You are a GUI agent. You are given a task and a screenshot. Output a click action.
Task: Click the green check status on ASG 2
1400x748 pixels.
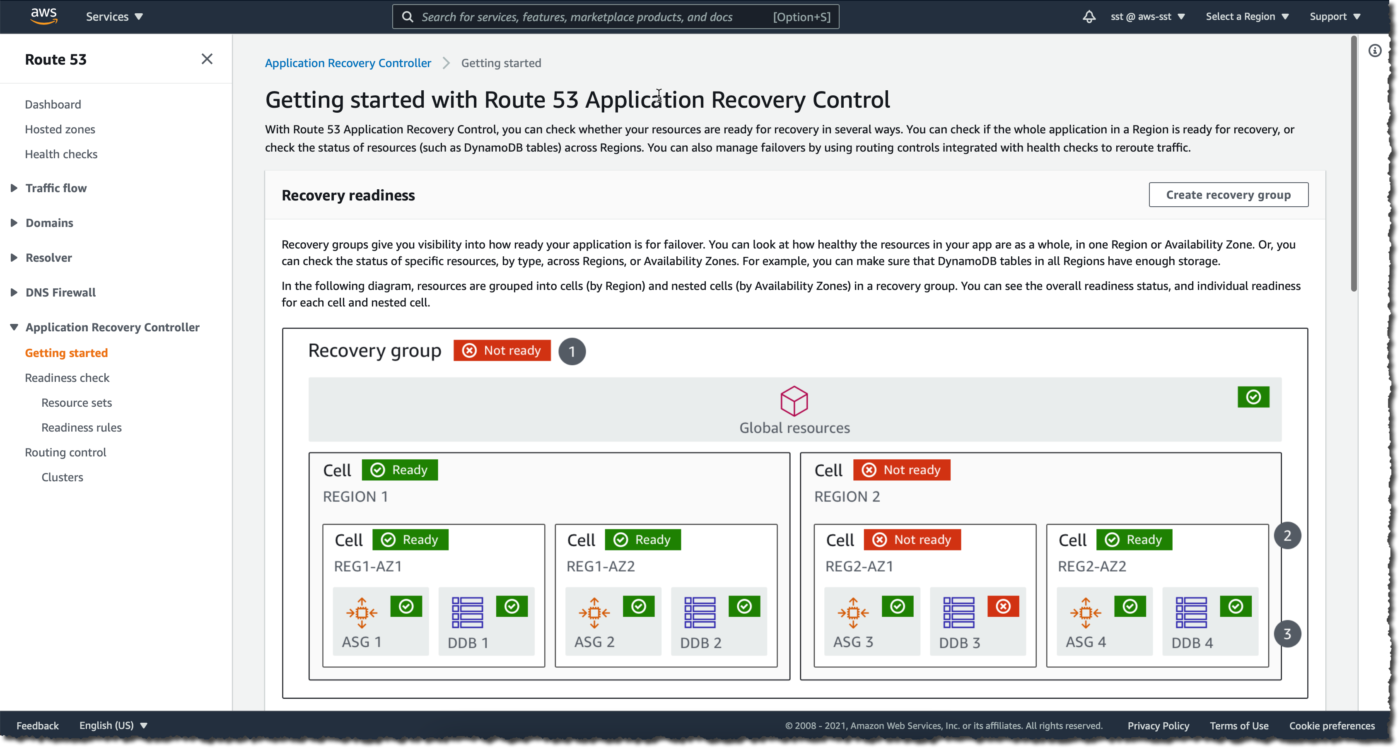click(x=639, y=606)
